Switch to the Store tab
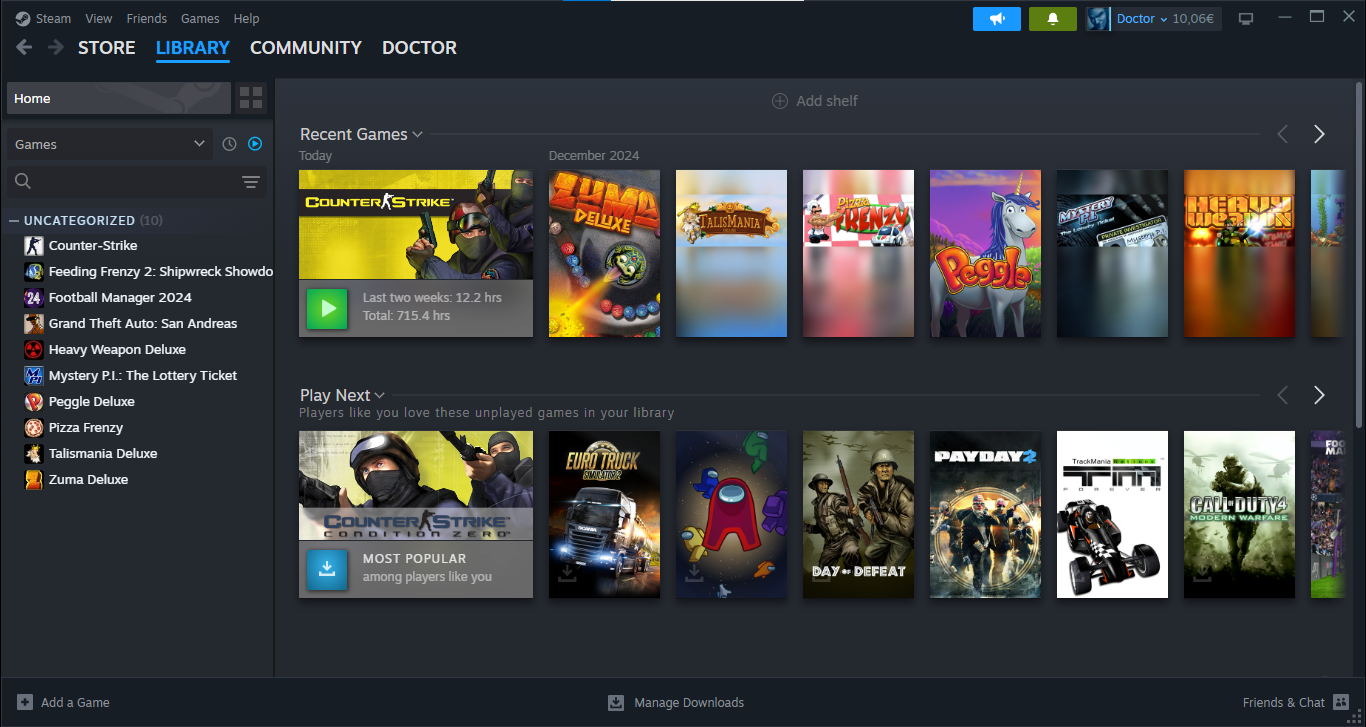Screen dimensions: 1366x727 coord(106,47)
